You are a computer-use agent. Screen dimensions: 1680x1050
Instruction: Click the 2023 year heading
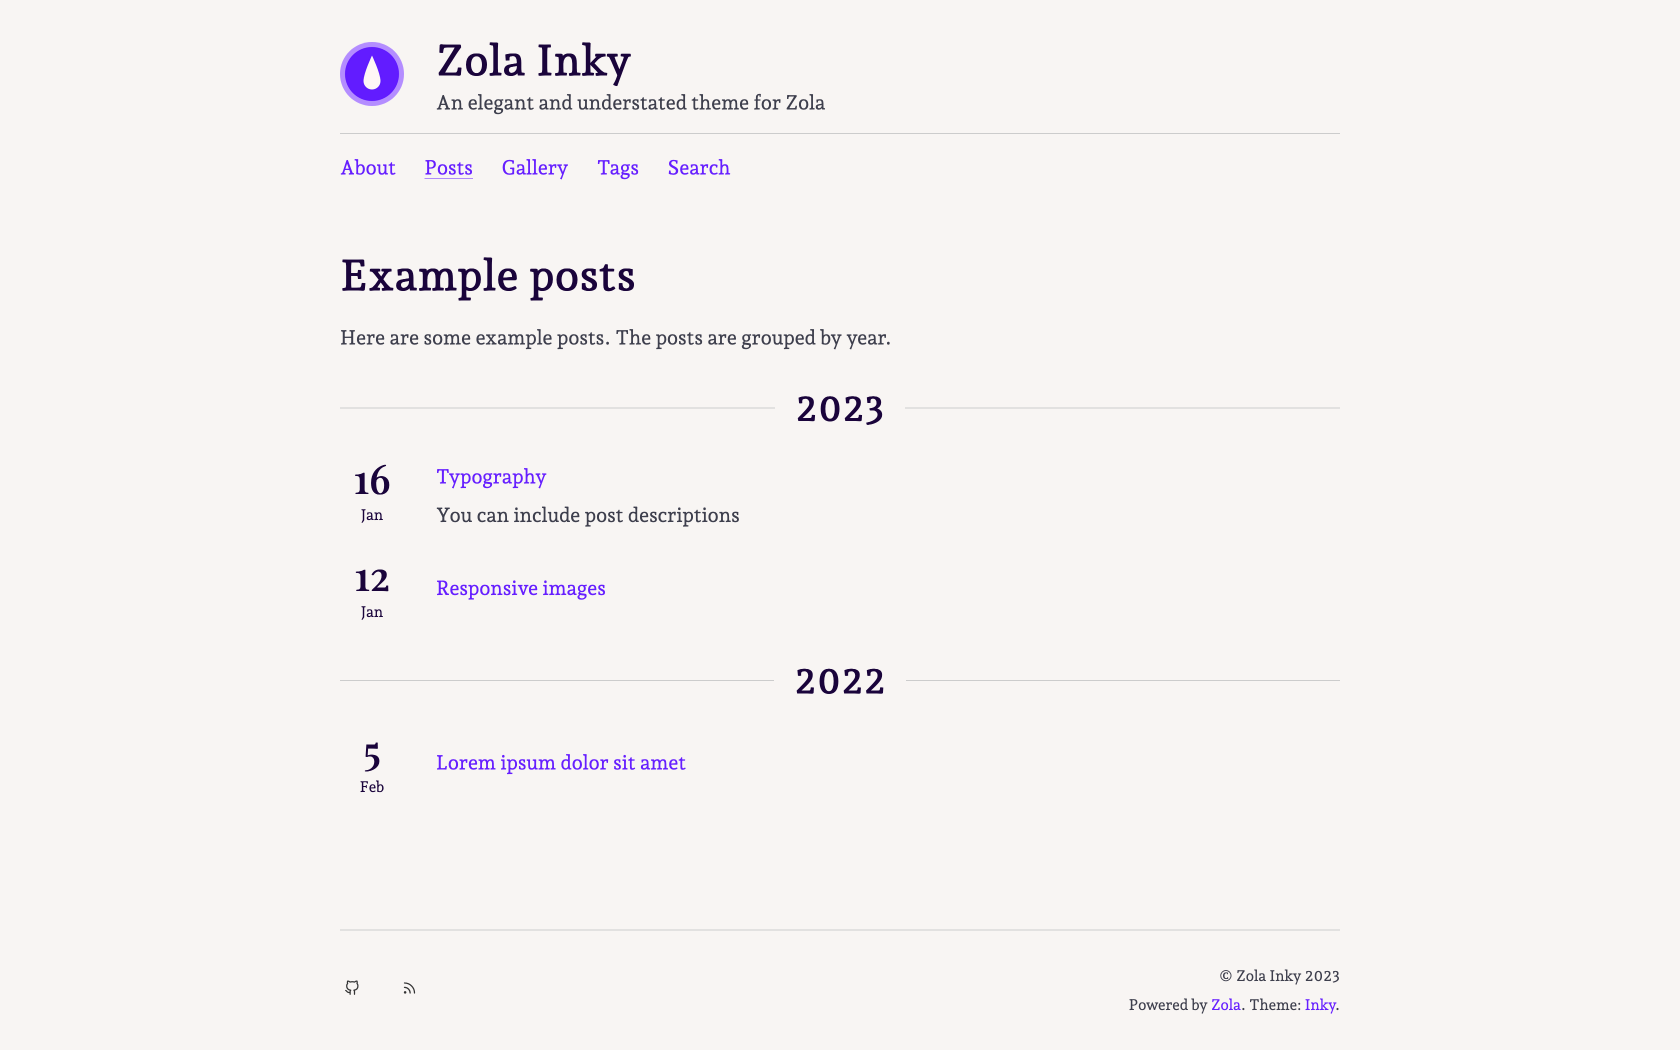click(x=839, y=408)
